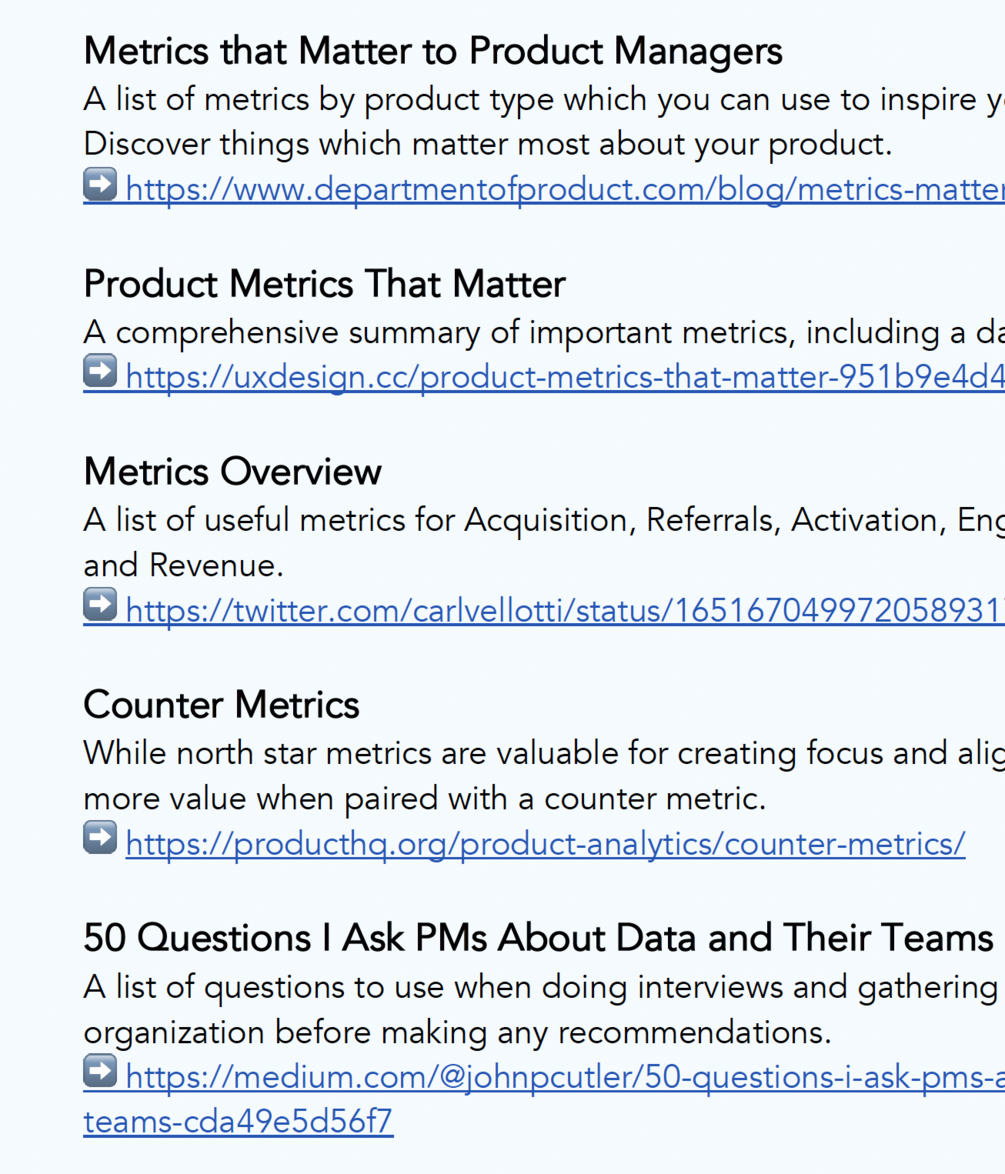Image resolution: width=1005 pixels, height=1174 pixels.
Task: Click the "Product Metrics That Matter" heading
Action: pos(324,285)
